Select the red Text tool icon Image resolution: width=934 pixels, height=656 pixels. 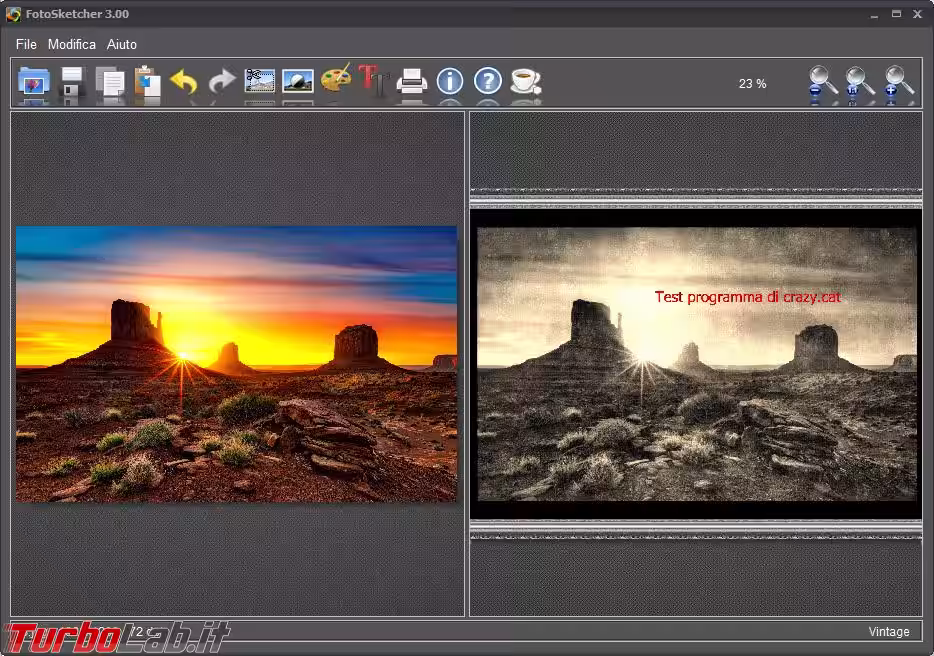point(373,81)
